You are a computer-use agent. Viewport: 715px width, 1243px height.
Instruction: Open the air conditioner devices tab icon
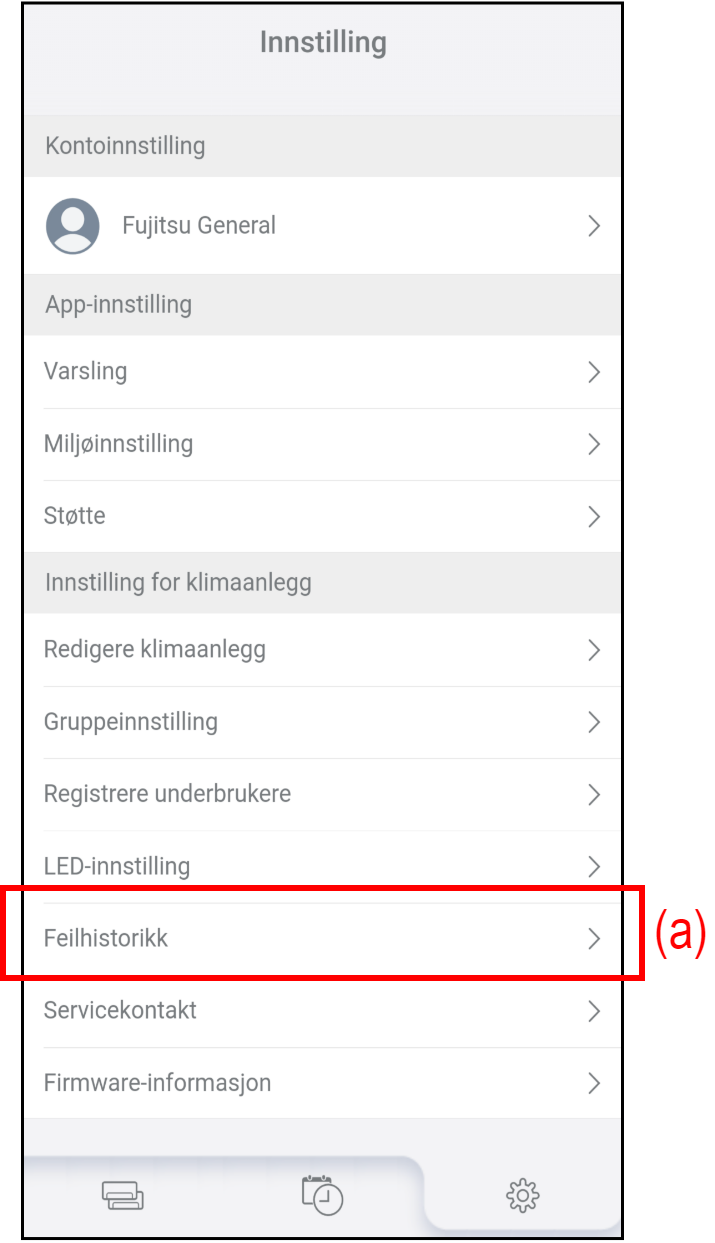(x=123, y=1196)
